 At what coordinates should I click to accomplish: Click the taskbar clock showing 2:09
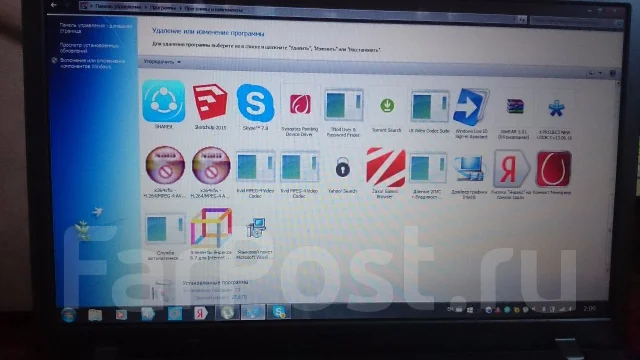pos(589,309)
